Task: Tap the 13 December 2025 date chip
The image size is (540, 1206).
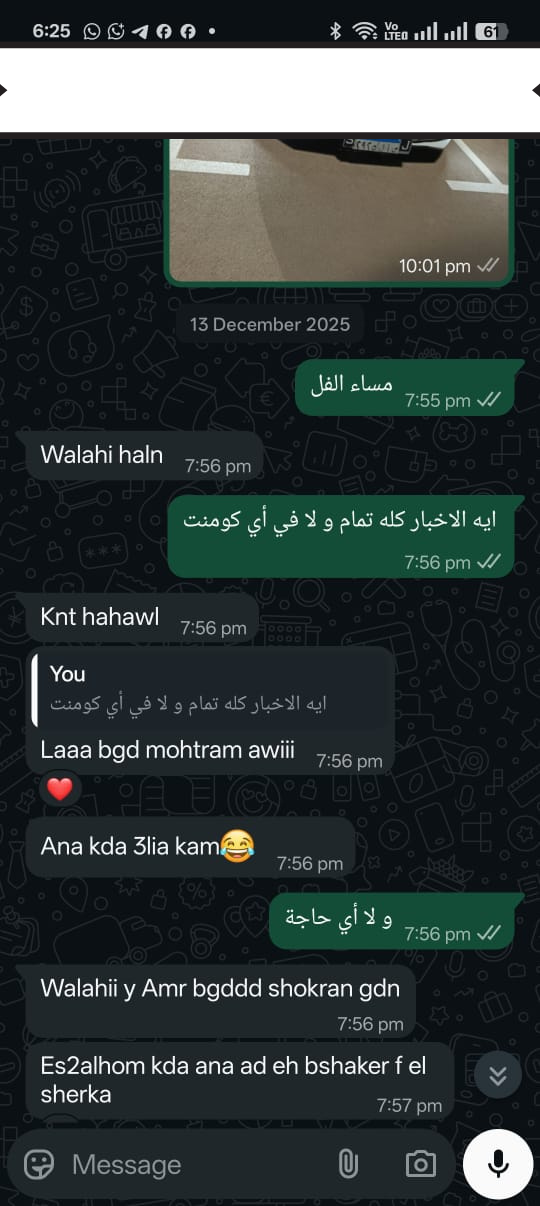Action: 270,324
